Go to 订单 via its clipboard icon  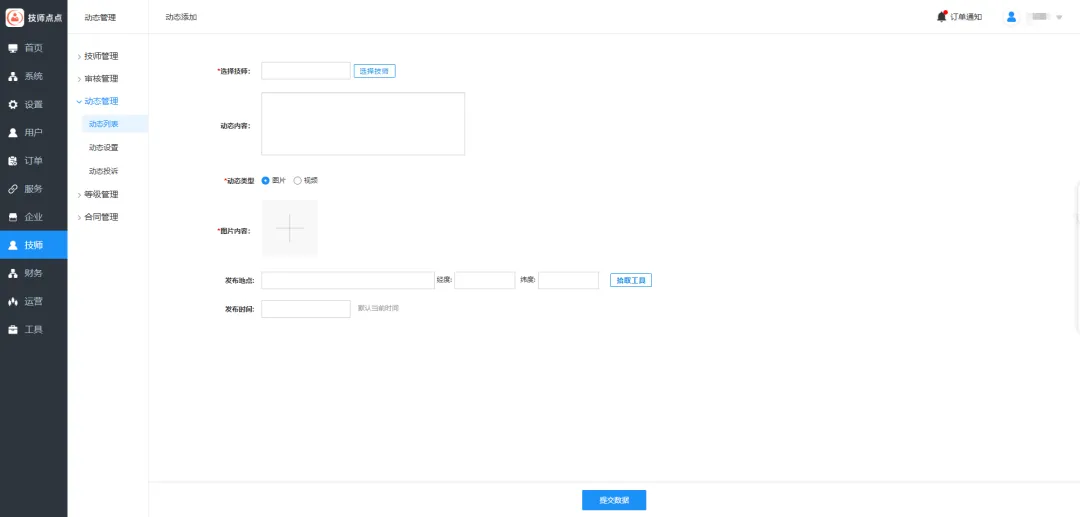13,160
